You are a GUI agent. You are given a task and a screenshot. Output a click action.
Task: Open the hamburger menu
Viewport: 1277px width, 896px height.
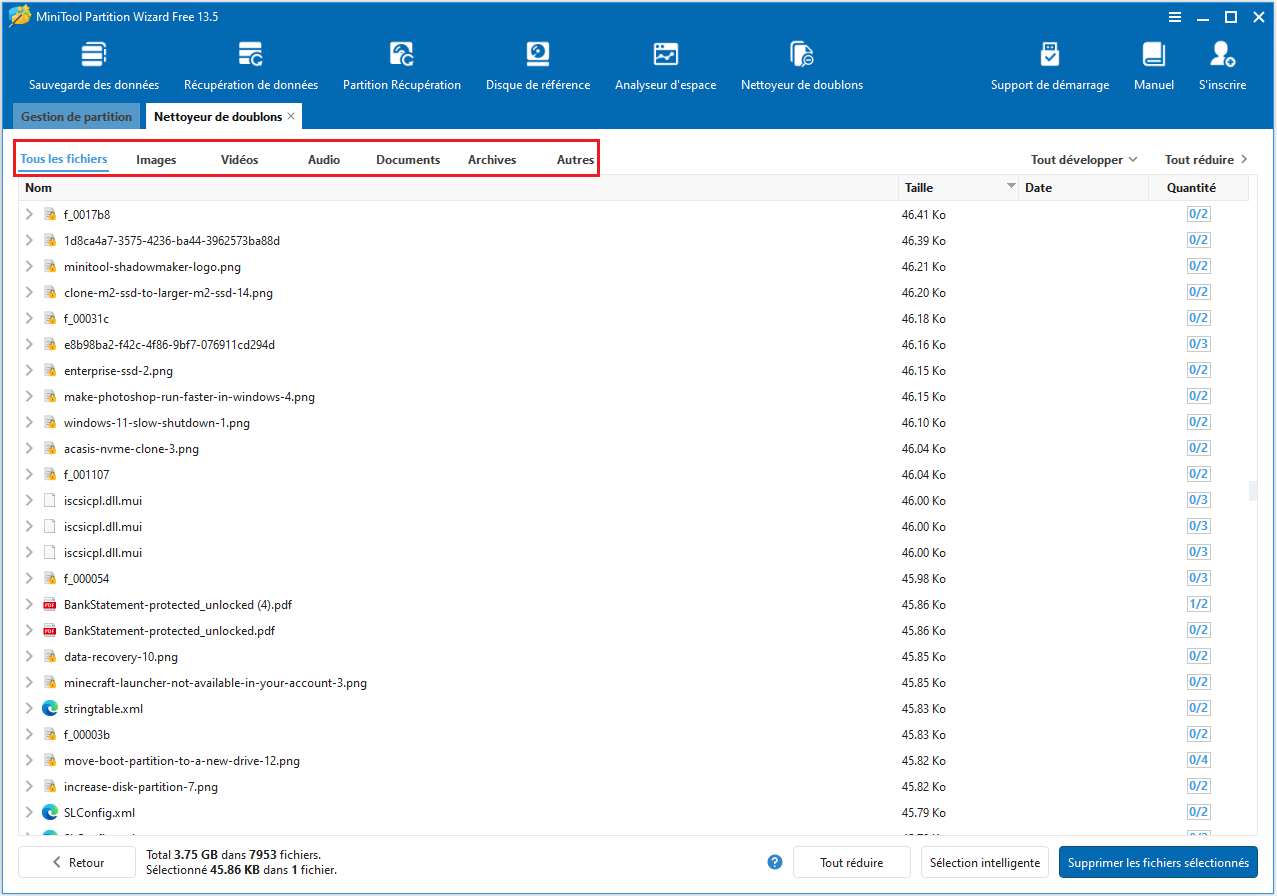[1173, 16]
